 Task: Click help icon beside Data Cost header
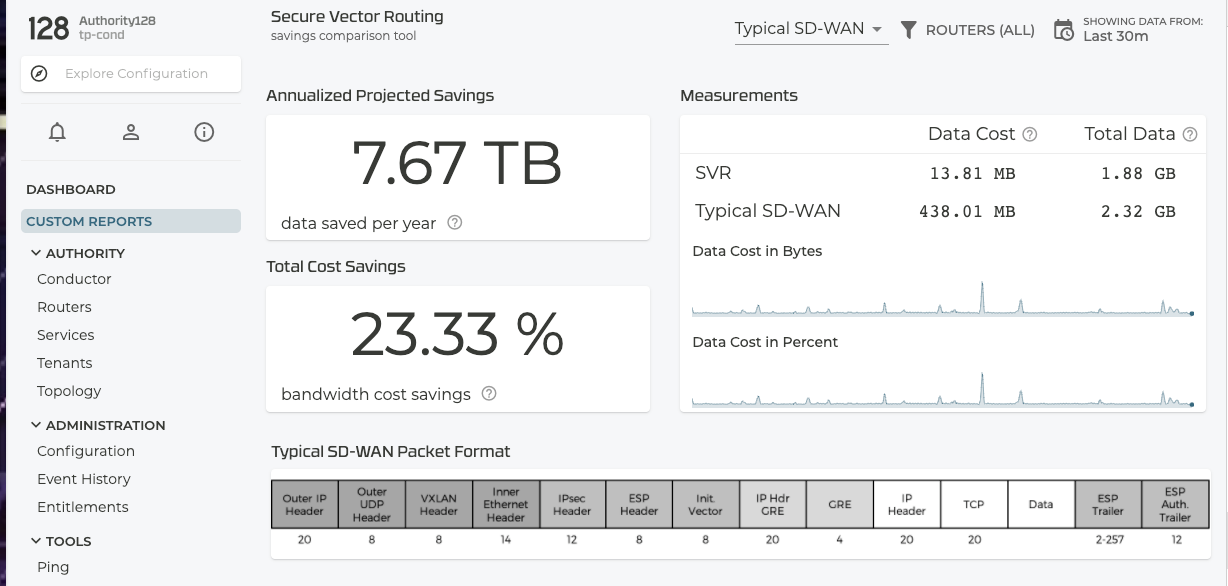1030,134
